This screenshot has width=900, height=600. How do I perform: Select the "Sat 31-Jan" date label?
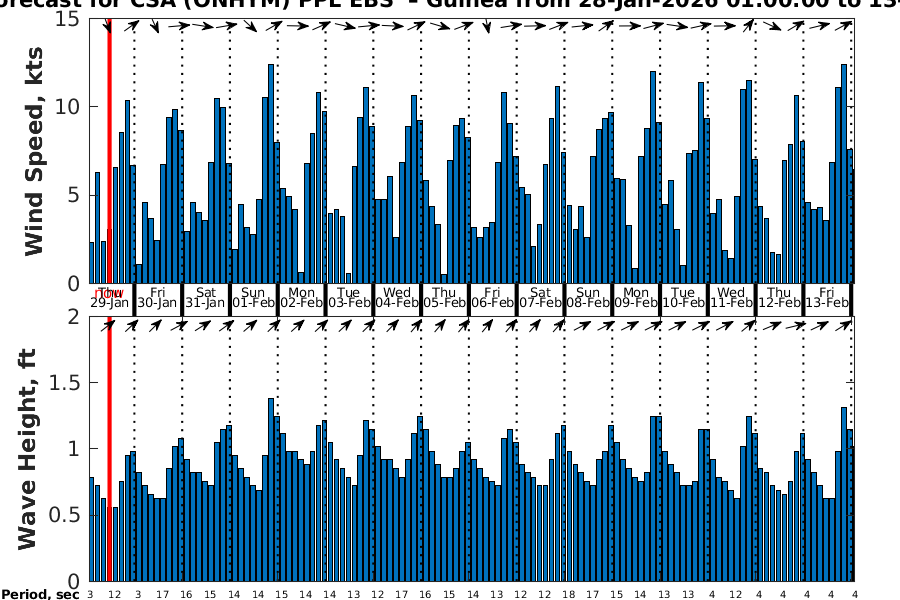(x=205, y=298)
